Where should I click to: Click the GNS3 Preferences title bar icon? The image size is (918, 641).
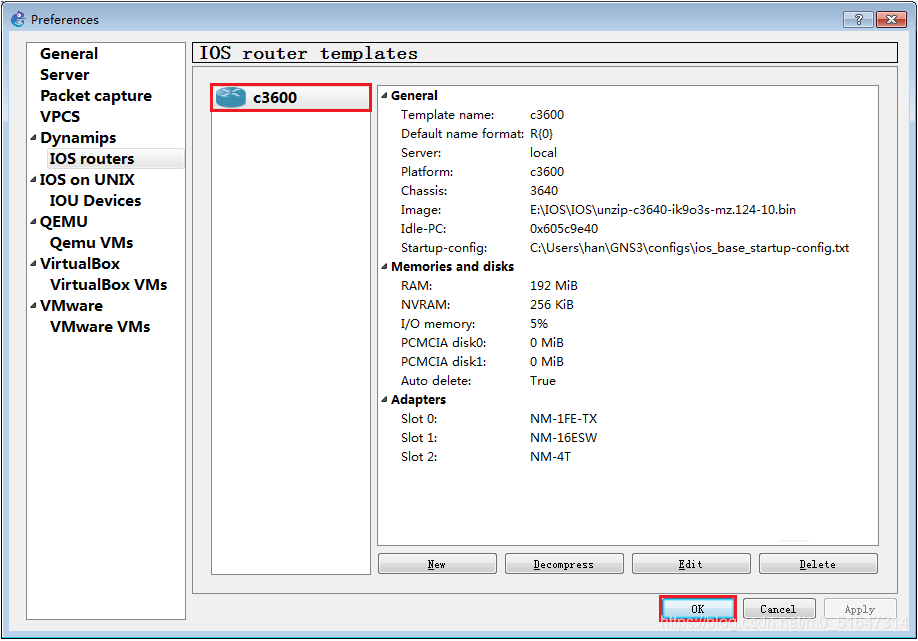click(x=18, y=19)
